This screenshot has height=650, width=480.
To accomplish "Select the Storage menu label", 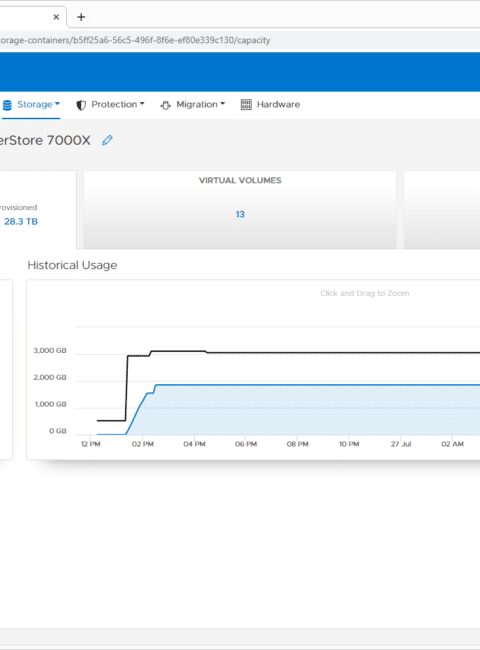I will pos(35,104).
